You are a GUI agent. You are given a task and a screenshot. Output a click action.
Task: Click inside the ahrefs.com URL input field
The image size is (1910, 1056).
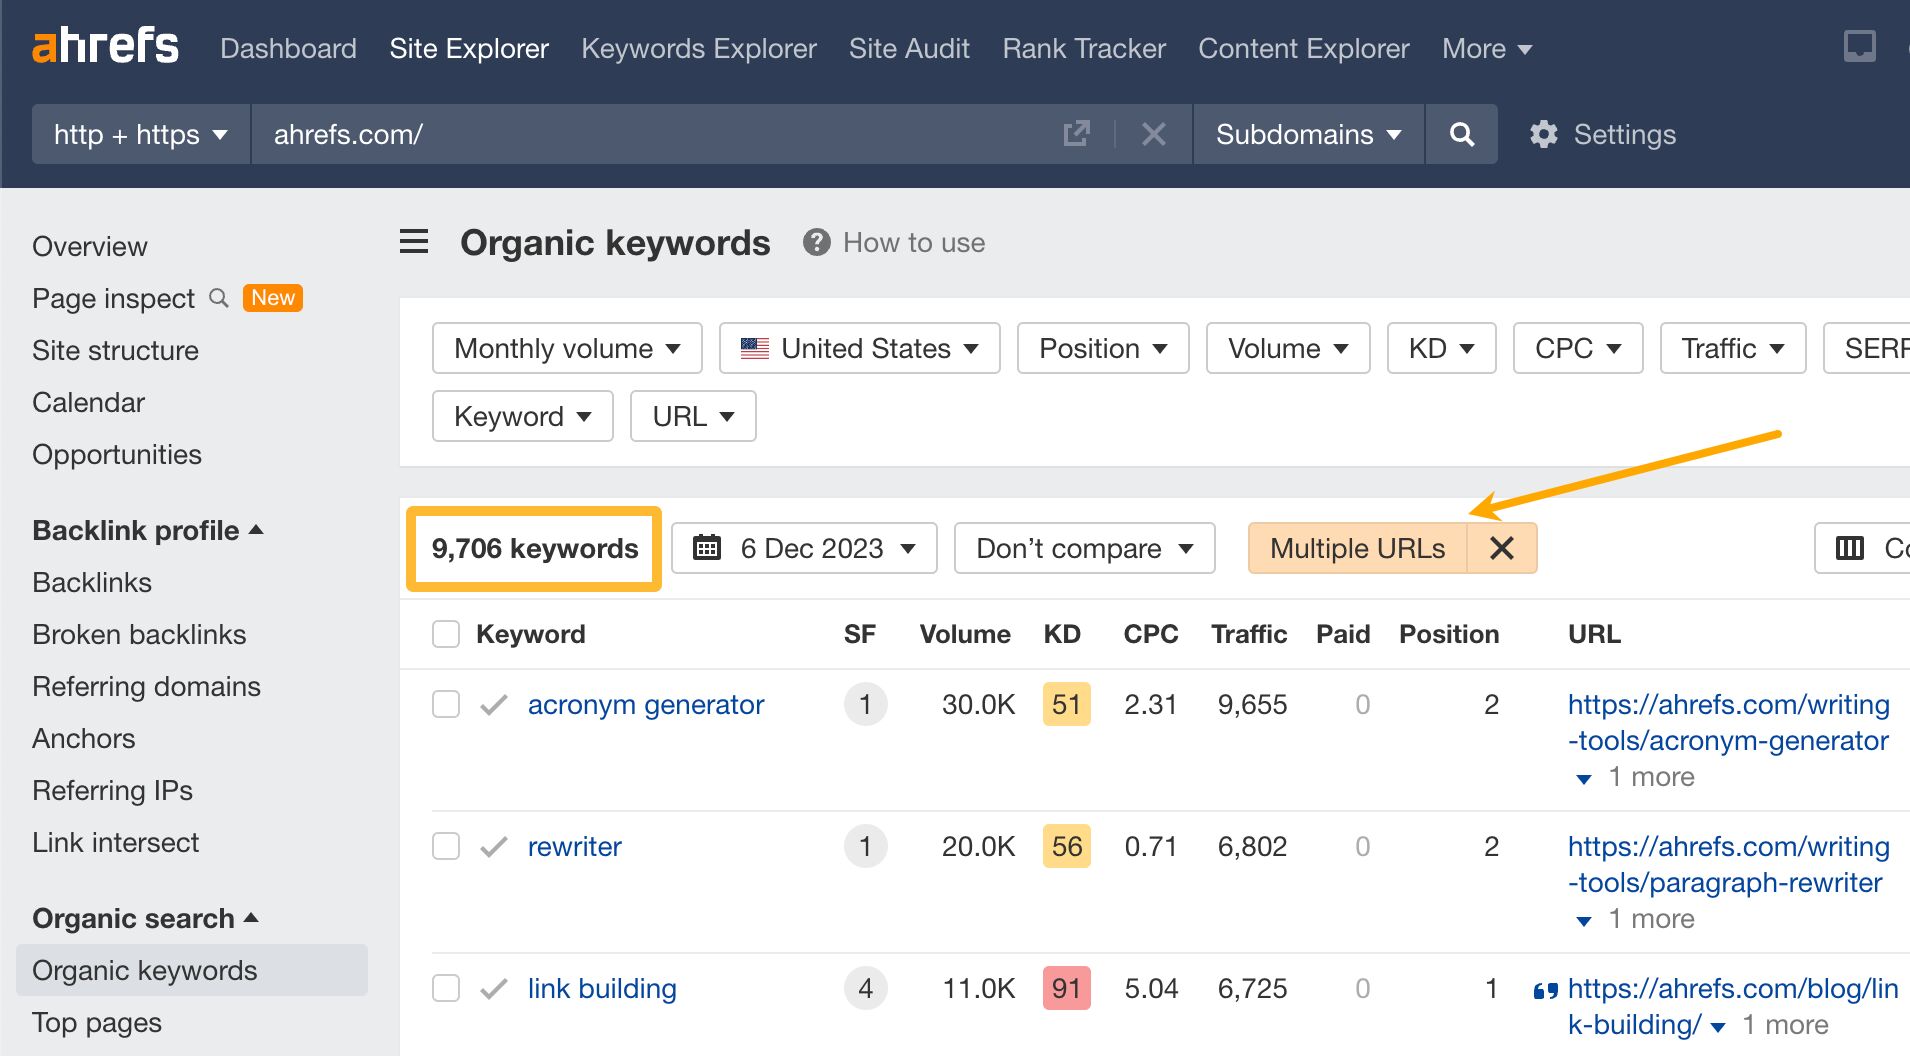(x=600, y=134)
